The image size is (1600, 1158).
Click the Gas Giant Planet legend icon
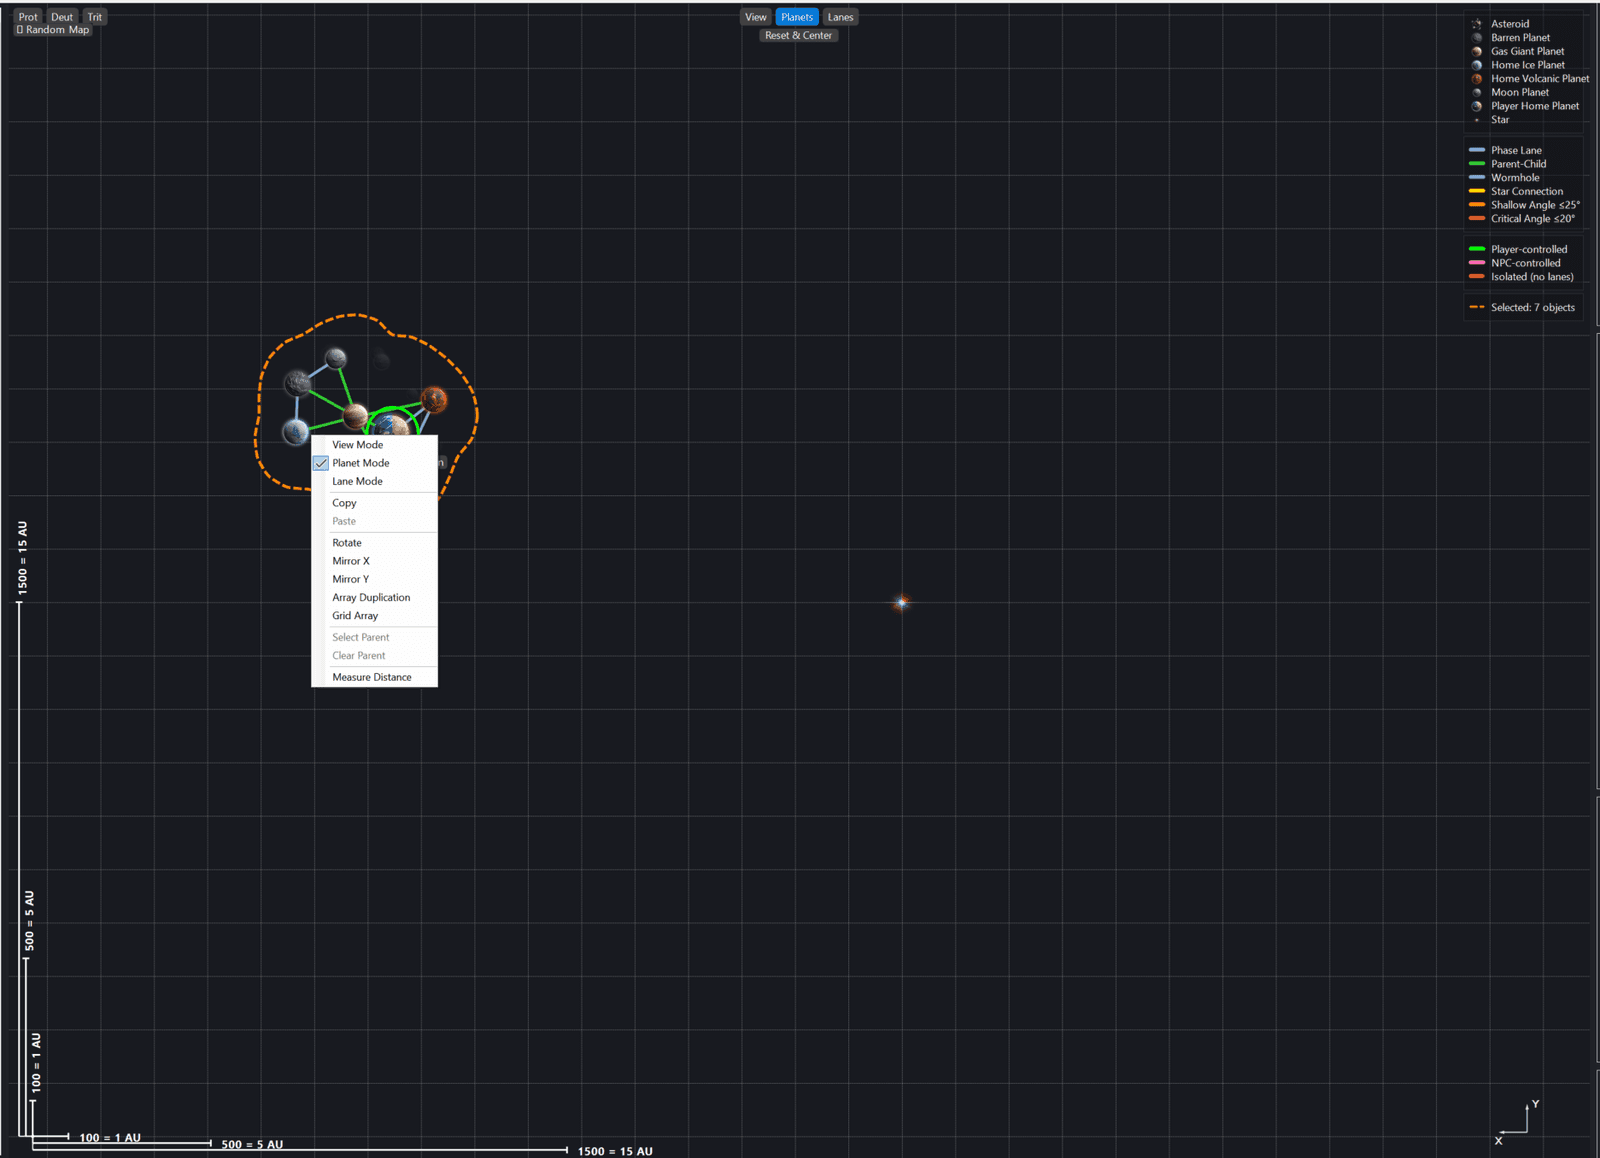pos(1477,51)
